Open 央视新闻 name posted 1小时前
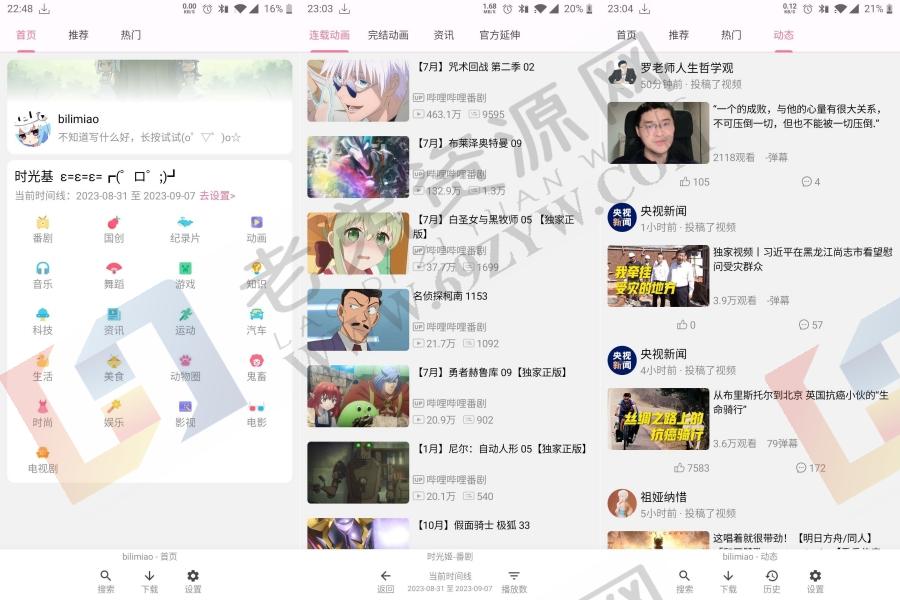This screenshot has height=600, width=900. pos(664,211)
